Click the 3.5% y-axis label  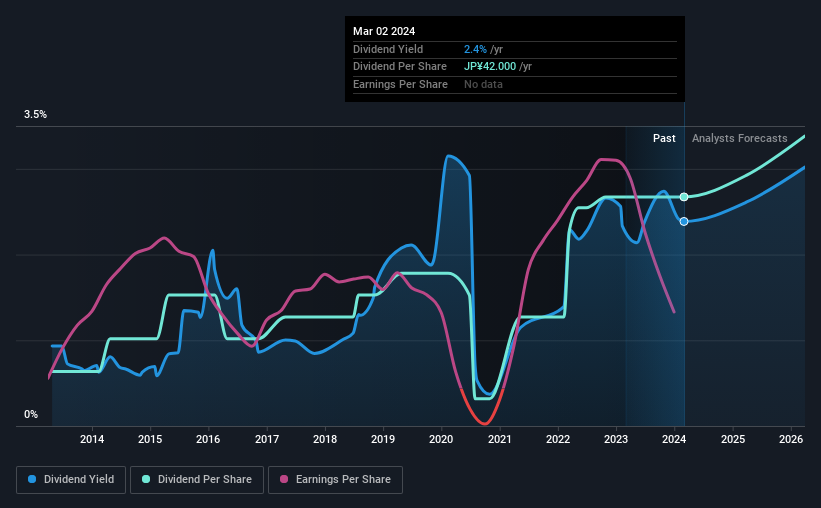coord(35,114)
